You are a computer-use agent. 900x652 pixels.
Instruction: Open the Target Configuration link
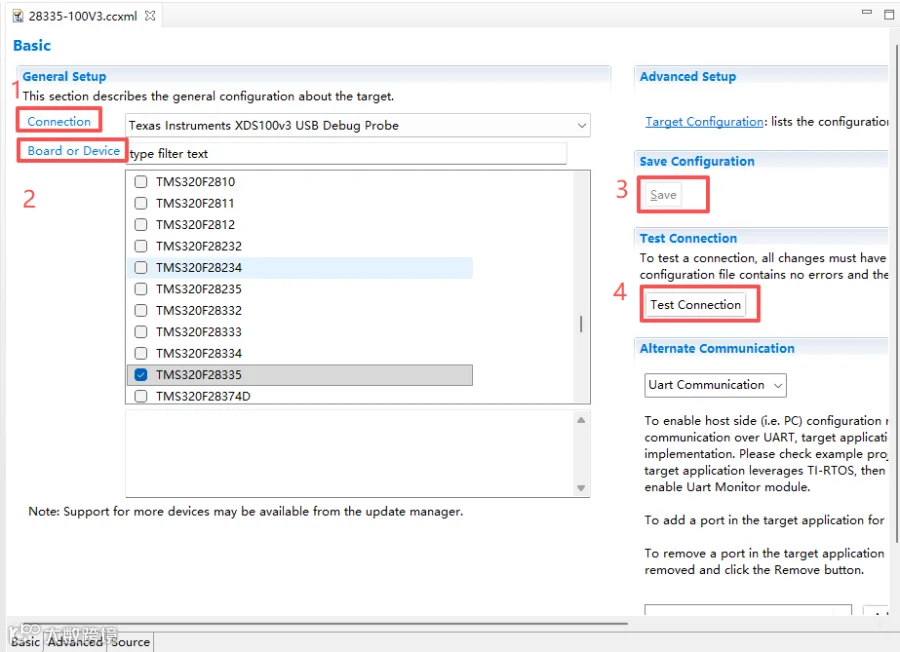(x=704, y=122)
